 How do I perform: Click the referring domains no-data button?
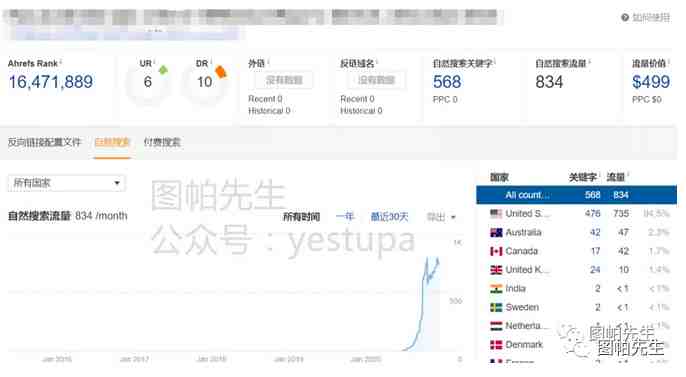(376, 80)
